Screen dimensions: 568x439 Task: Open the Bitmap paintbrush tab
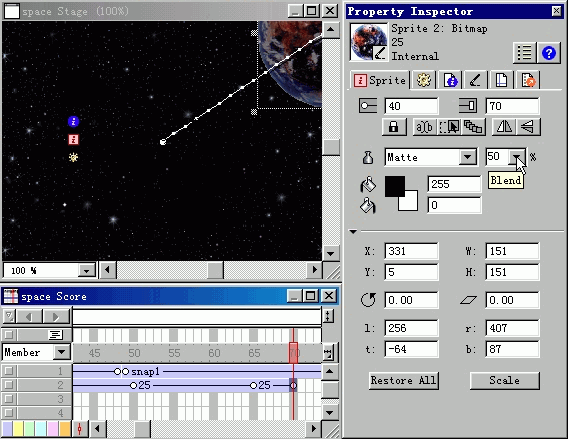click(x=475, y=80)
